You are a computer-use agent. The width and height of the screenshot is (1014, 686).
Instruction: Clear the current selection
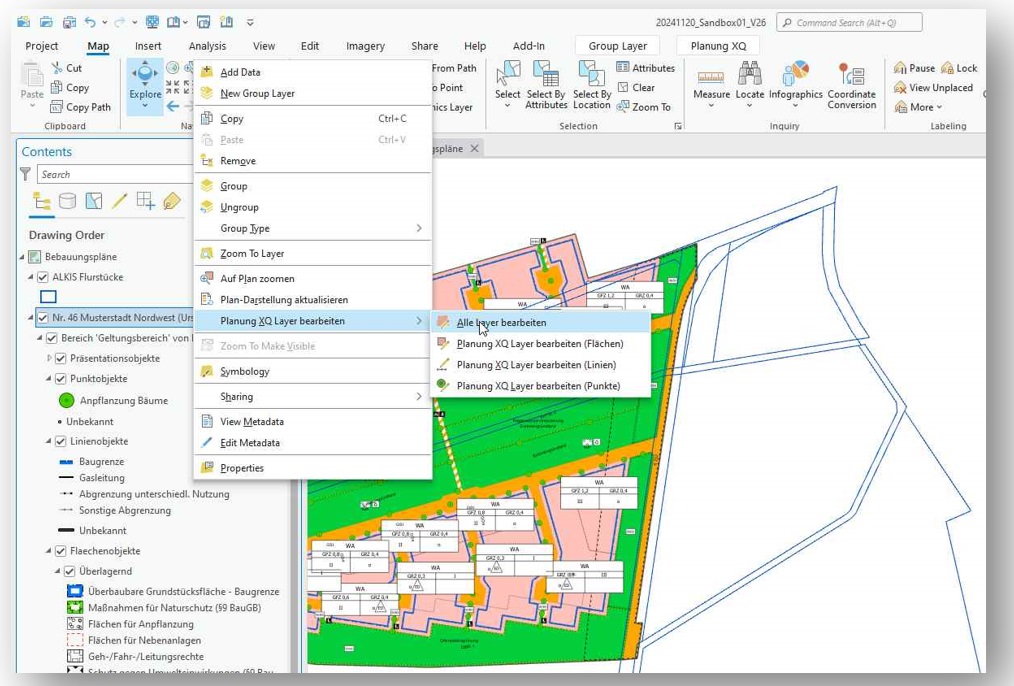[636, 87]
